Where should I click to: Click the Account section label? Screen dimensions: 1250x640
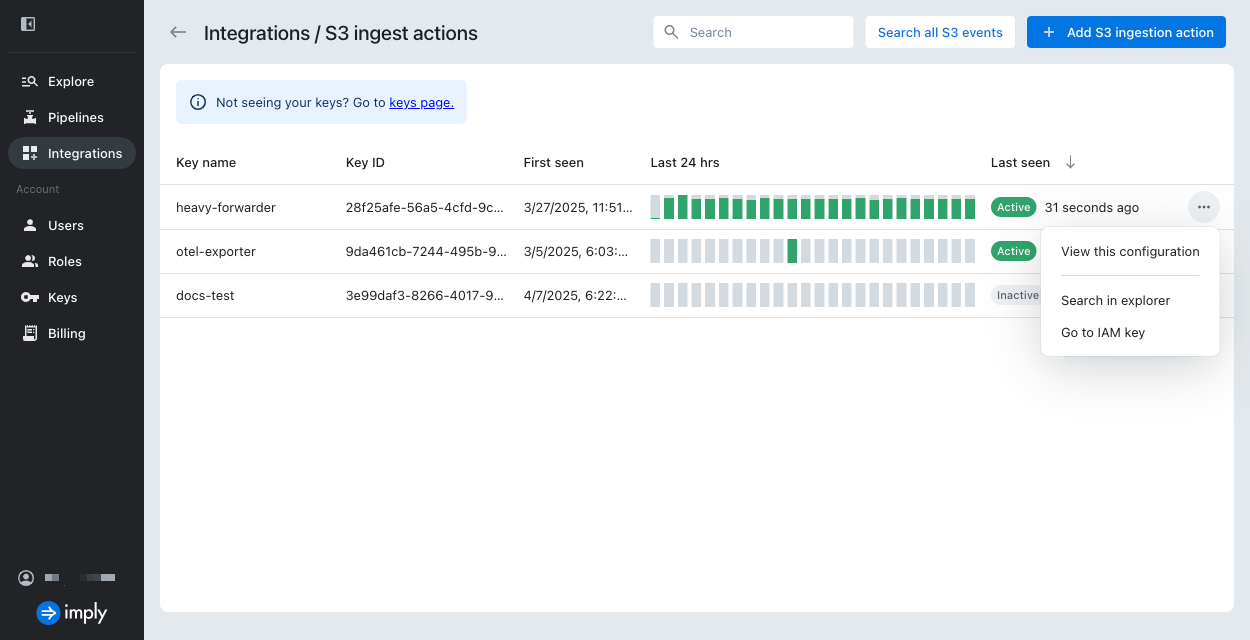tap(38, 189)
